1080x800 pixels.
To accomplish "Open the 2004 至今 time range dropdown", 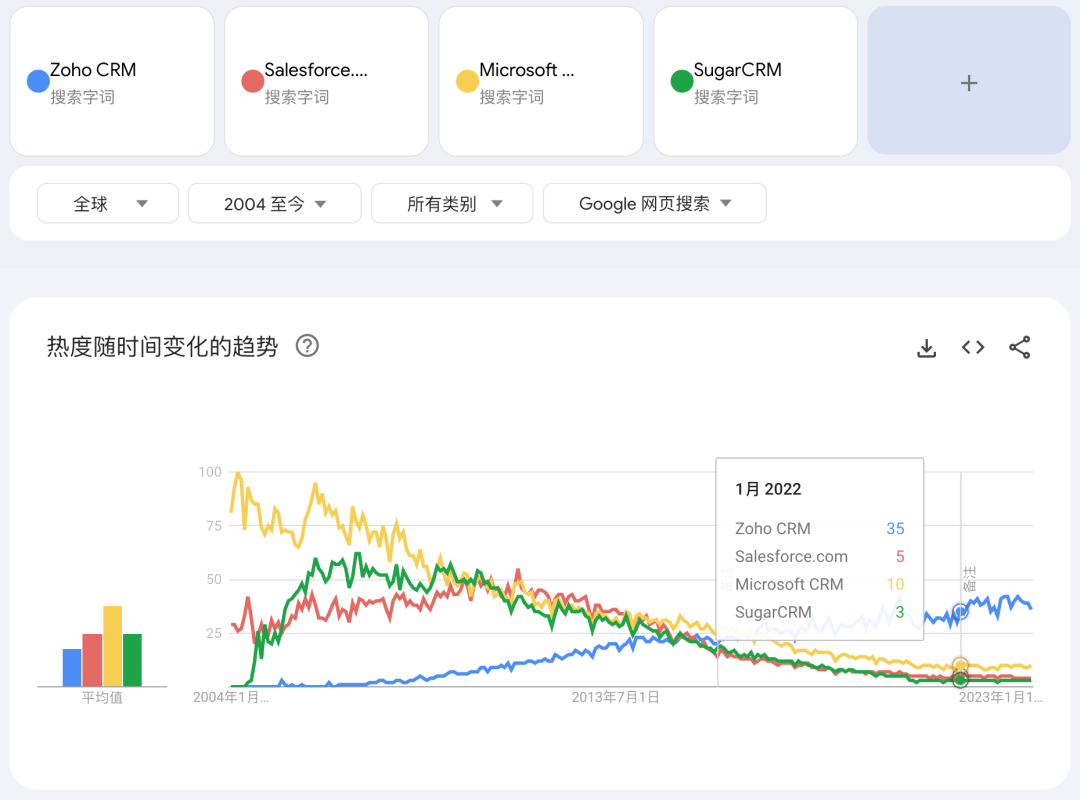I will [275, 204].
